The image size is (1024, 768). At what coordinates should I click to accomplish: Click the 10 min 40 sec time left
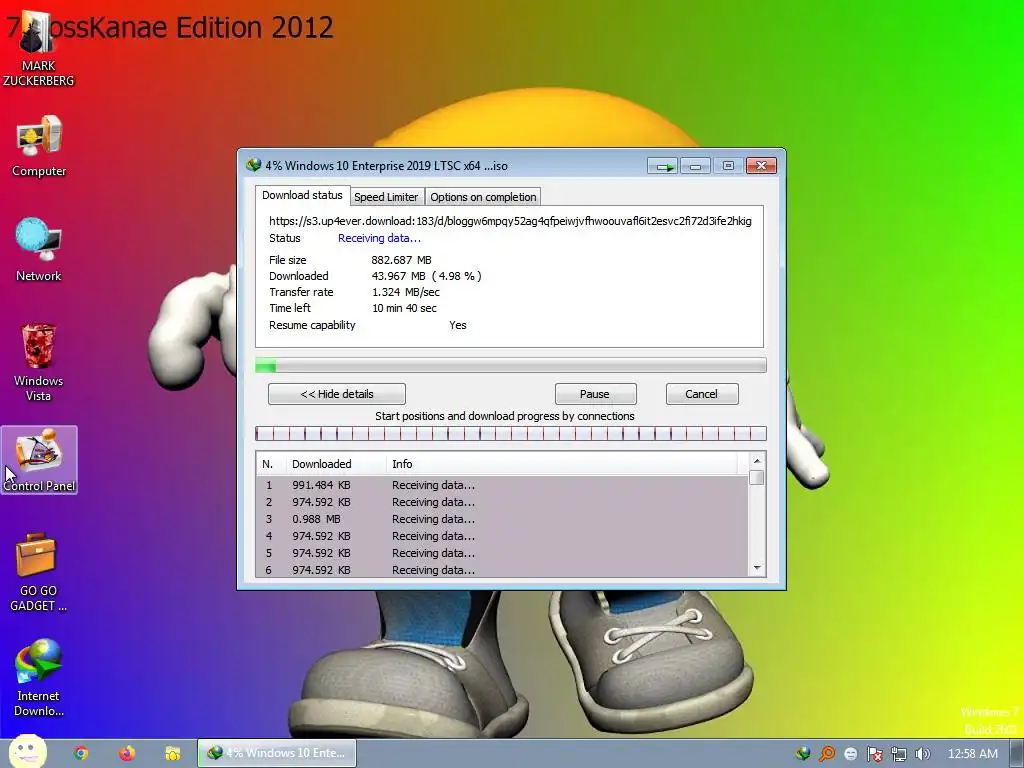point(404,308)
